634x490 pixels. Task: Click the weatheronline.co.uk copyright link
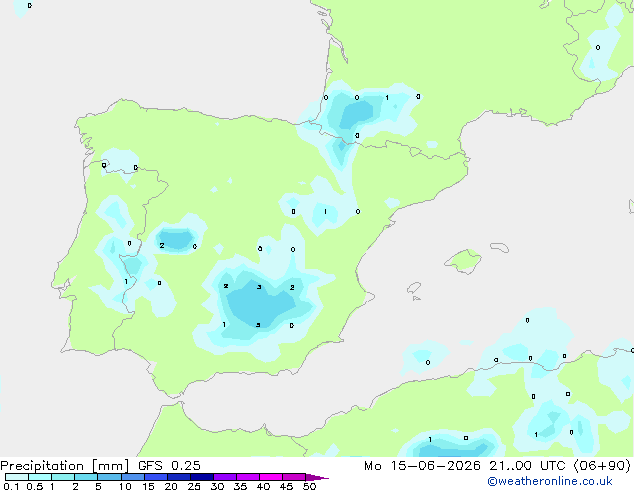550,481
